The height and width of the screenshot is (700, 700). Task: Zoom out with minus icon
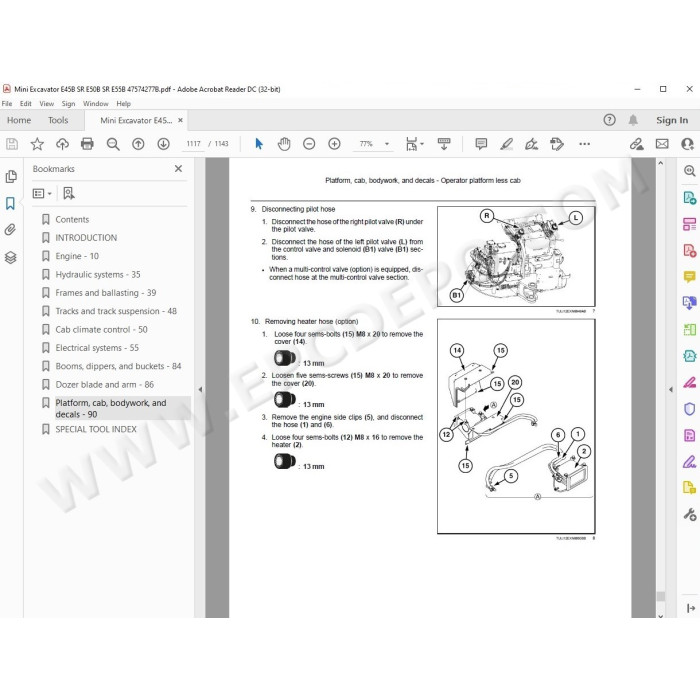309,144
